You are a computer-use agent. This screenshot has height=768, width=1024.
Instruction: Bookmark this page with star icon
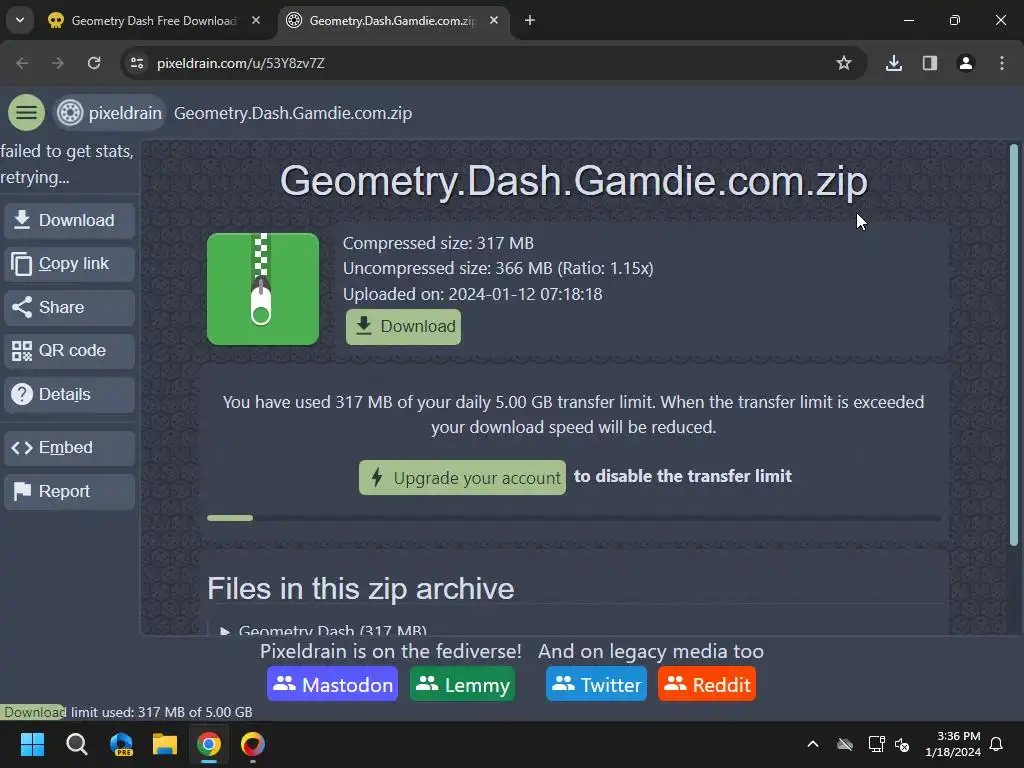coord(844,63)
